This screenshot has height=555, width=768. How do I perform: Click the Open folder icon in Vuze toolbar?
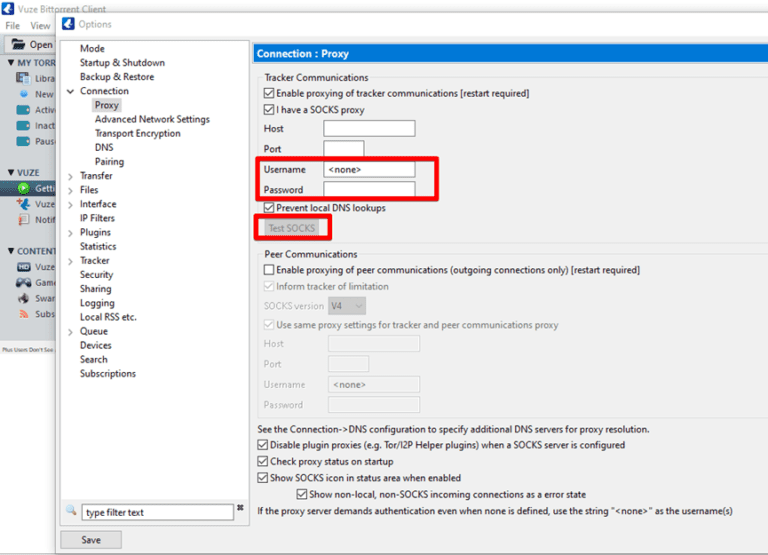pos(19,44)
